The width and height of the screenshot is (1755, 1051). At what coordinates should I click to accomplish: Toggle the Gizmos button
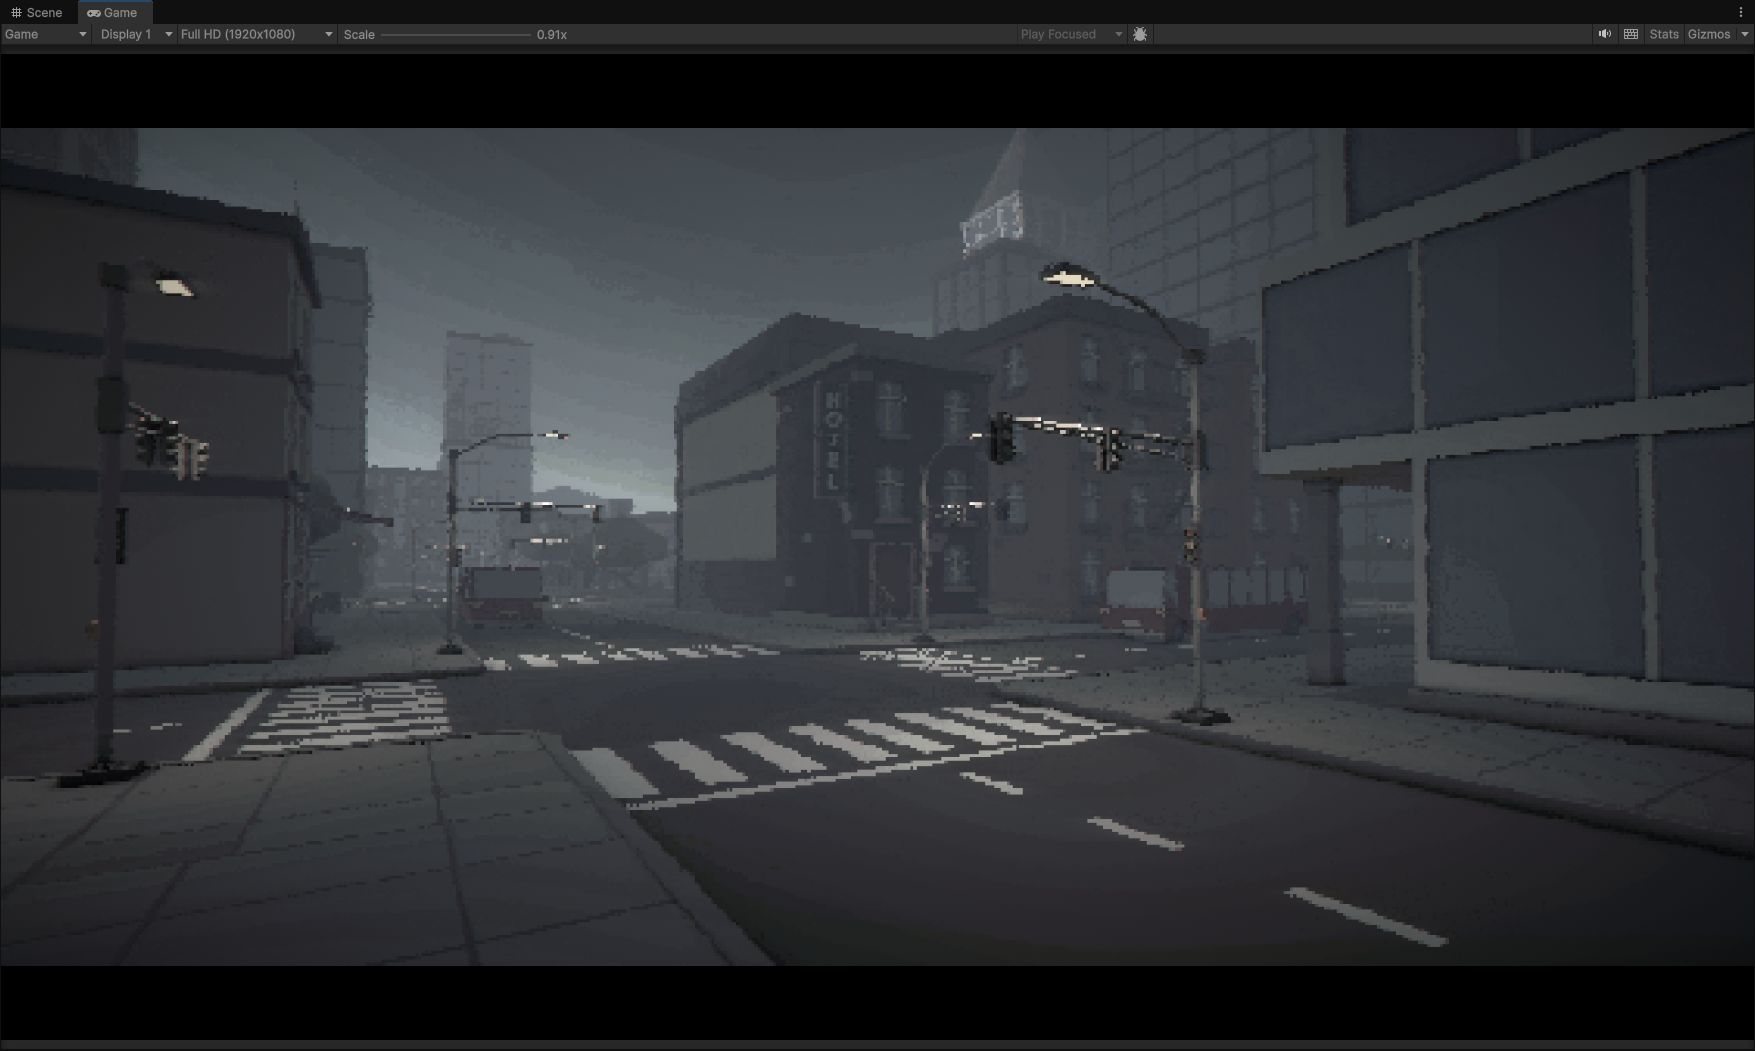pyautogui.click(x=1709, y=34)
